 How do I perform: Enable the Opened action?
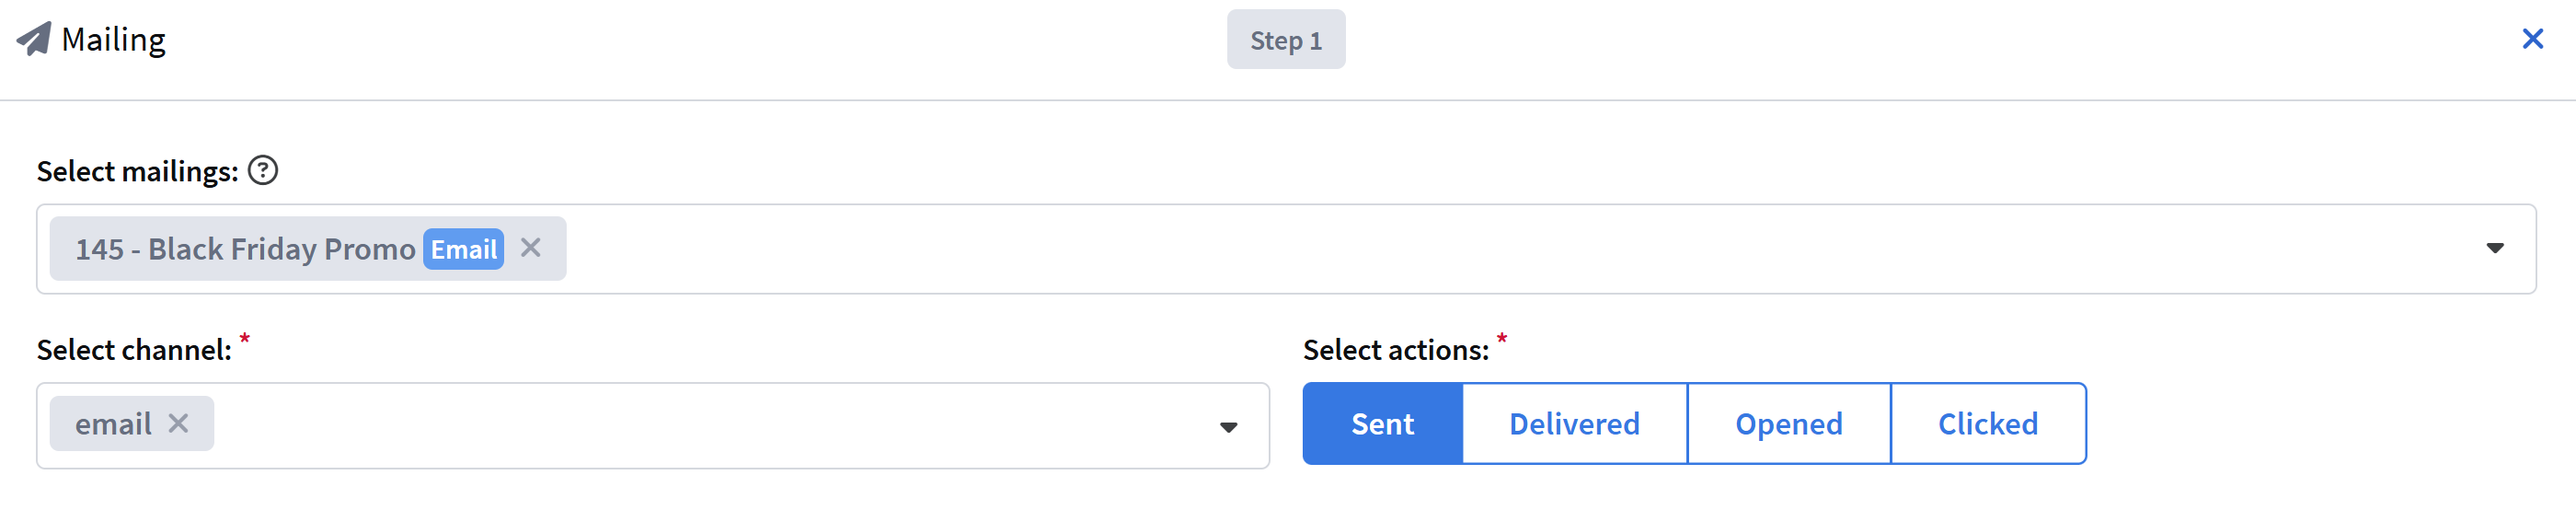click(x=1788, y=424)
